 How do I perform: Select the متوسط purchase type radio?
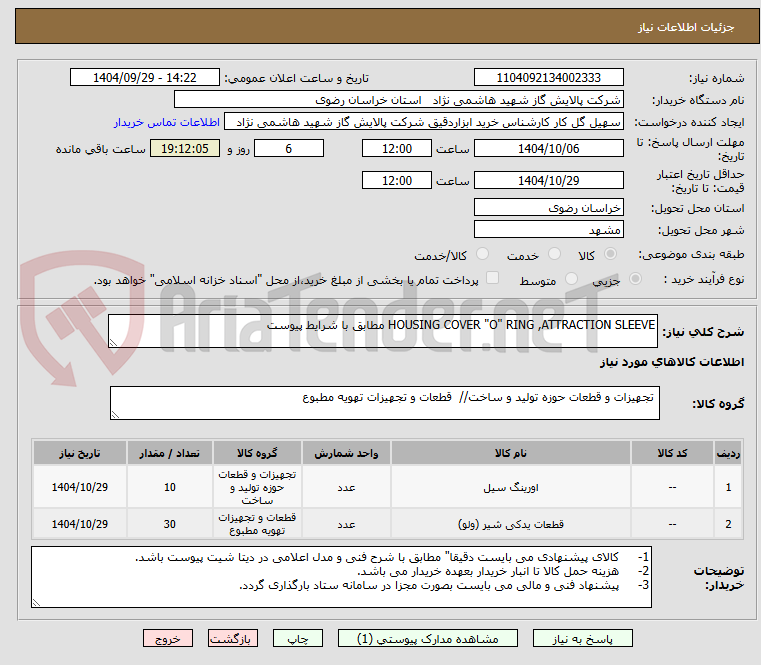[571, 279]
